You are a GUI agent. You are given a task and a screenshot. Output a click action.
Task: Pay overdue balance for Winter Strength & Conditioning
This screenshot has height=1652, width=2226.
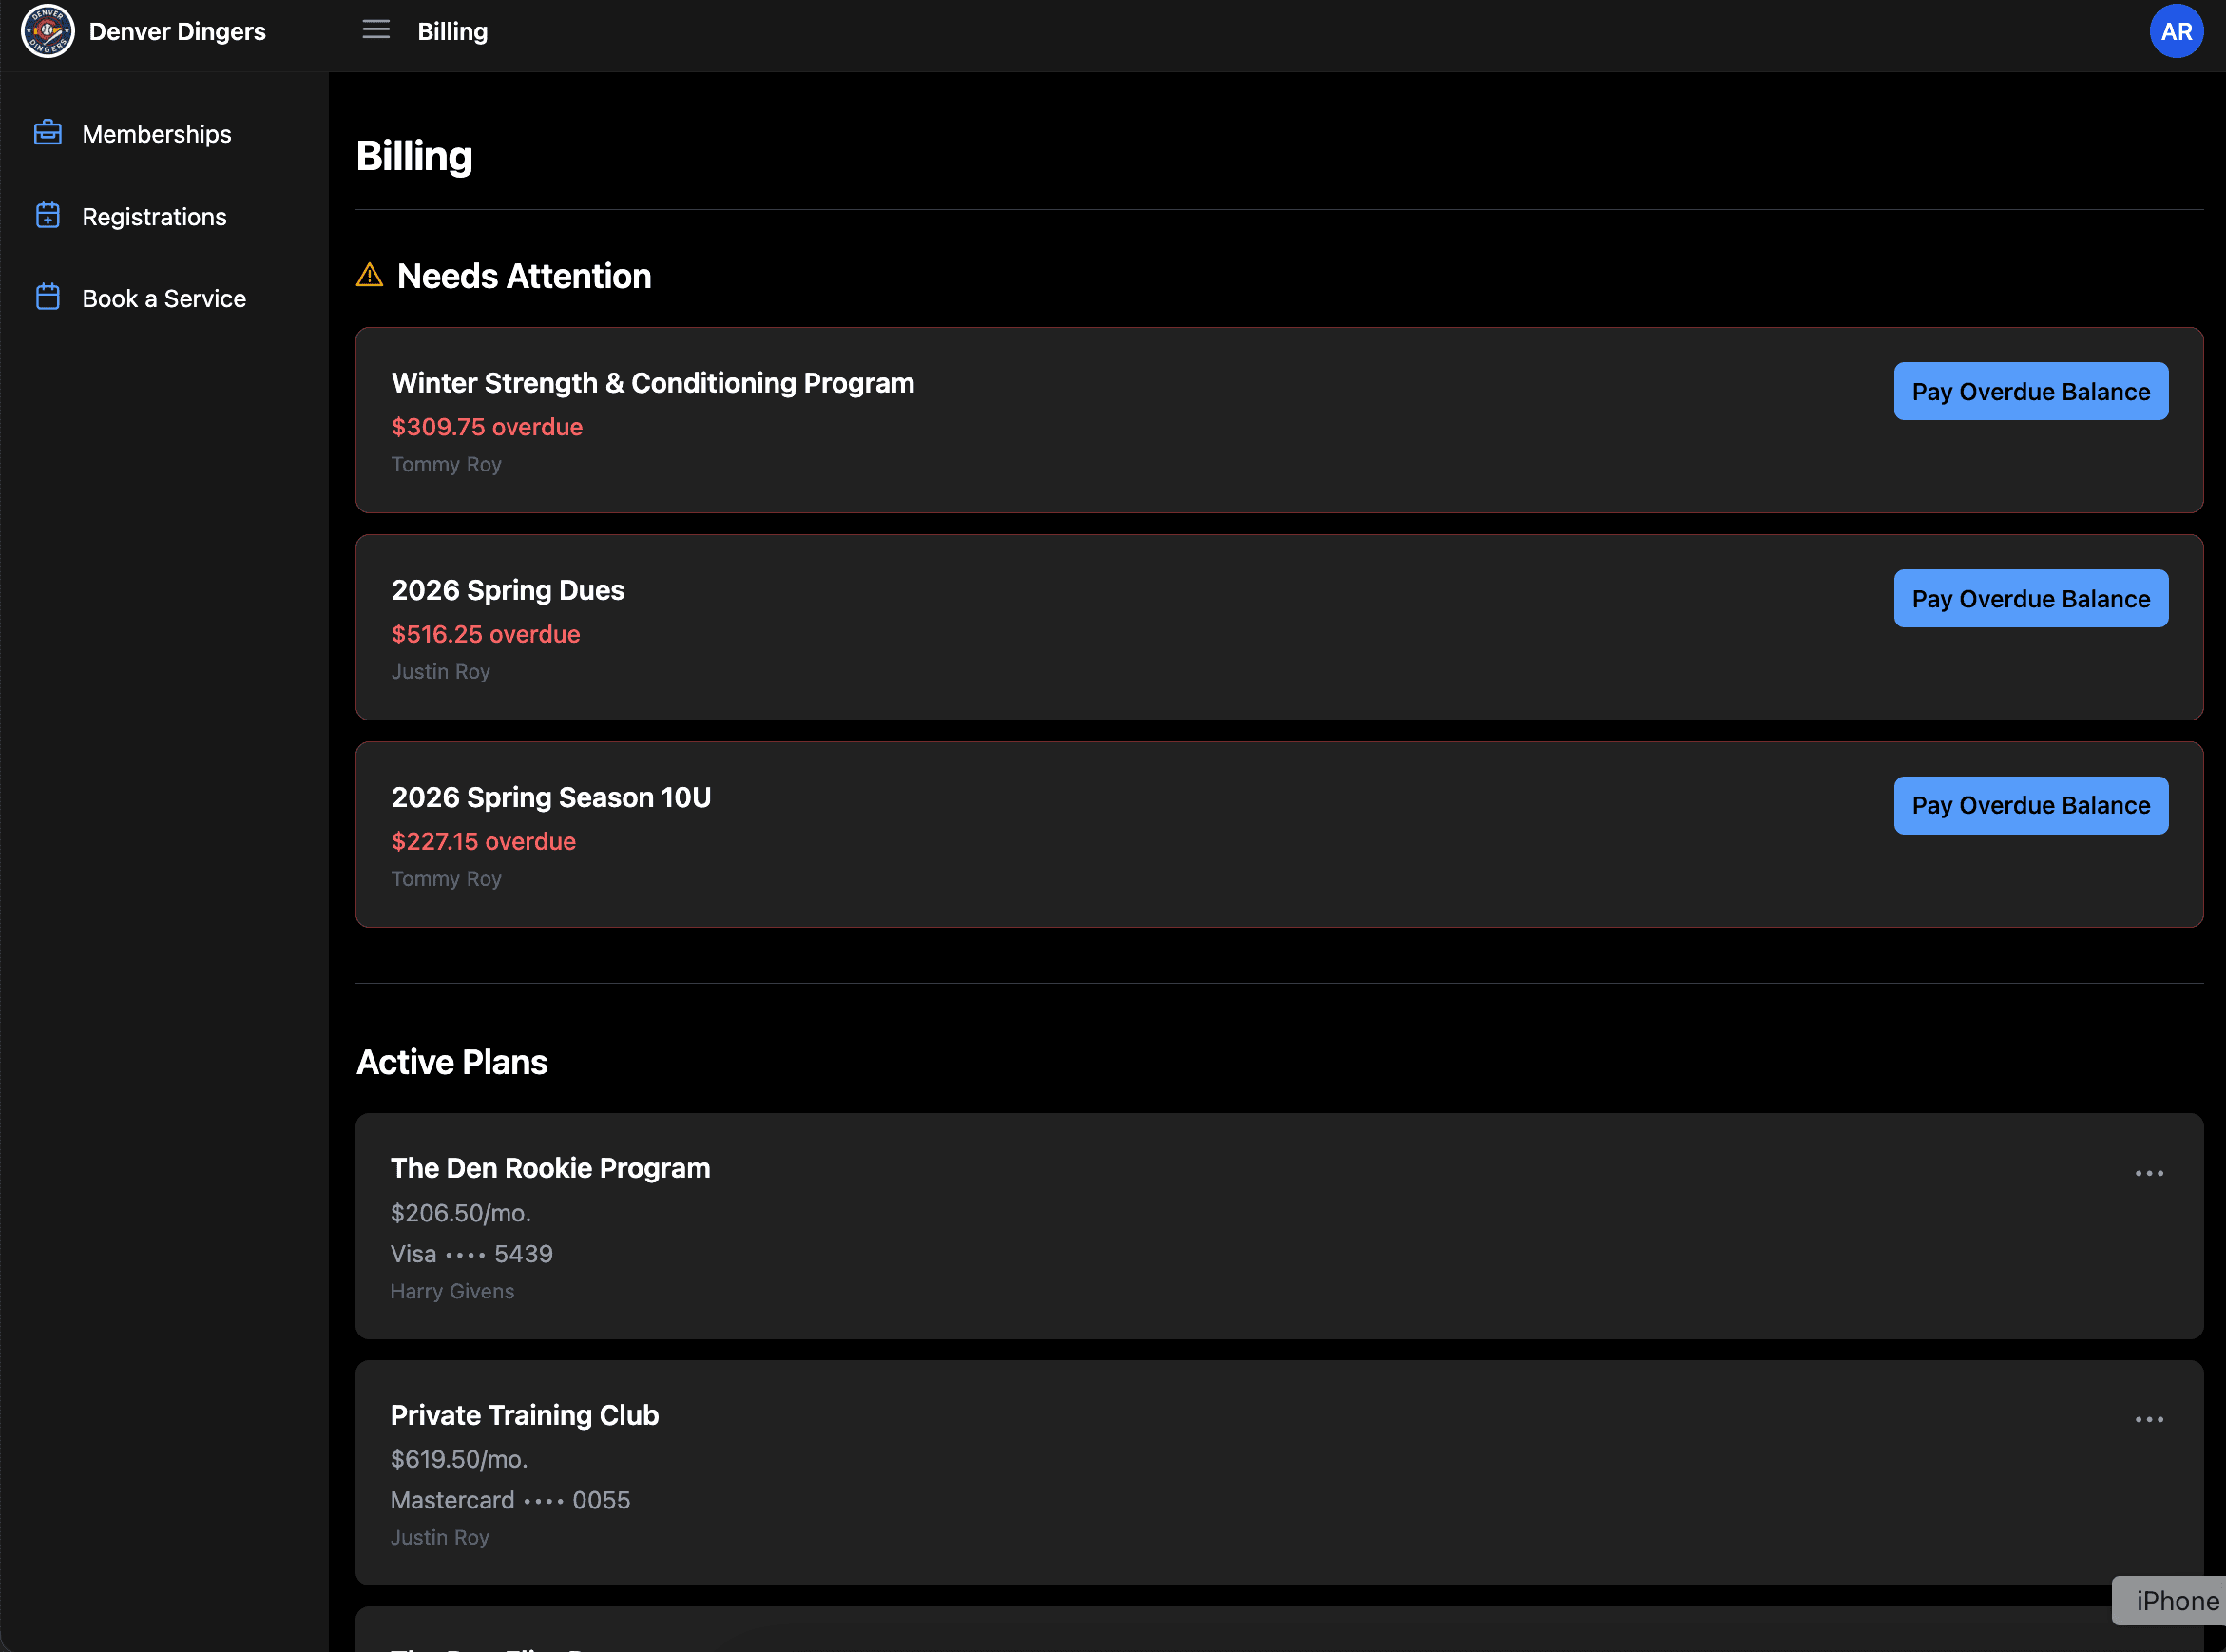[2030, 391]
